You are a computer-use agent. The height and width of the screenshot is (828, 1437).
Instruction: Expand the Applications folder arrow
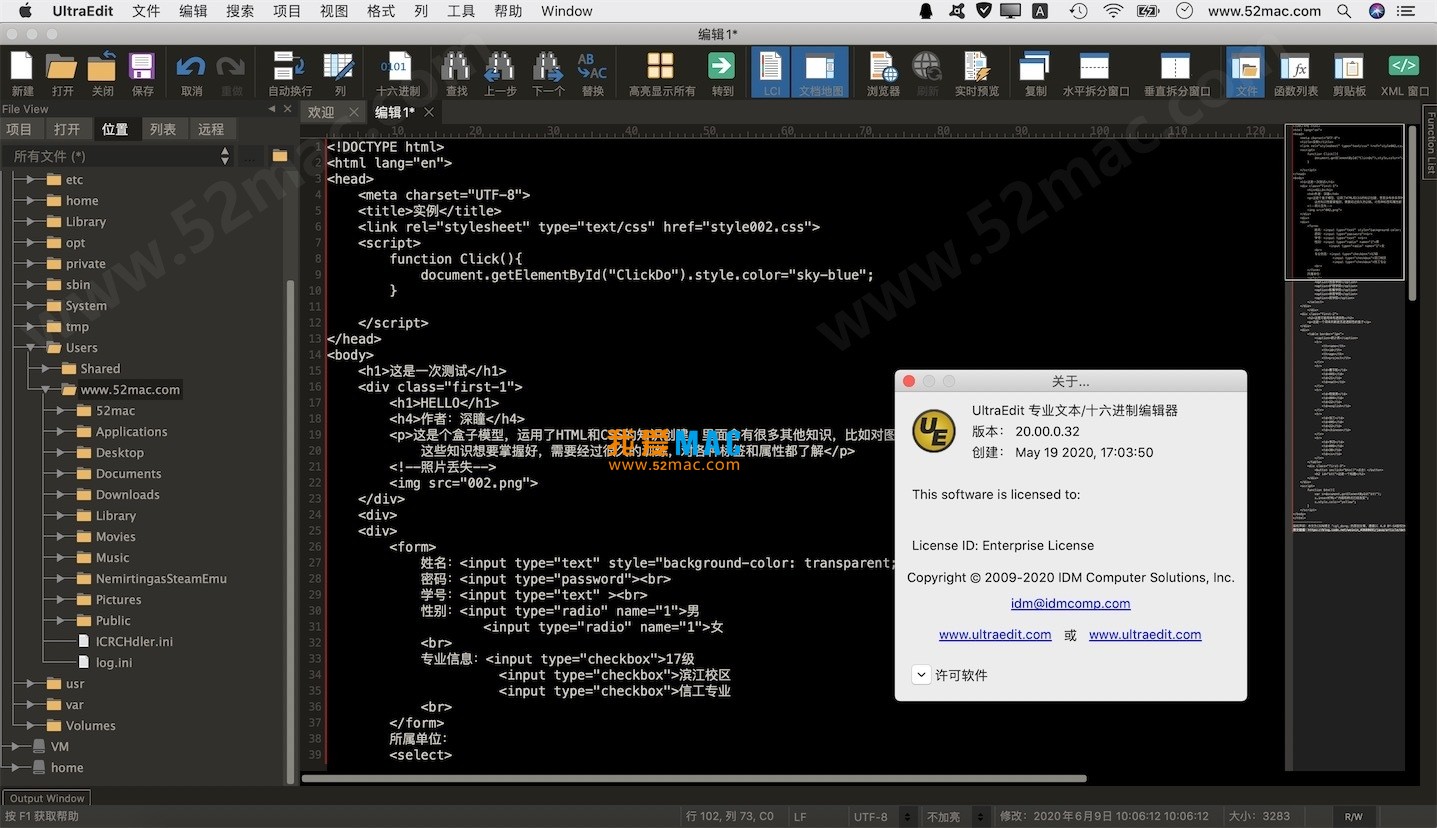(x=61, y=432)
